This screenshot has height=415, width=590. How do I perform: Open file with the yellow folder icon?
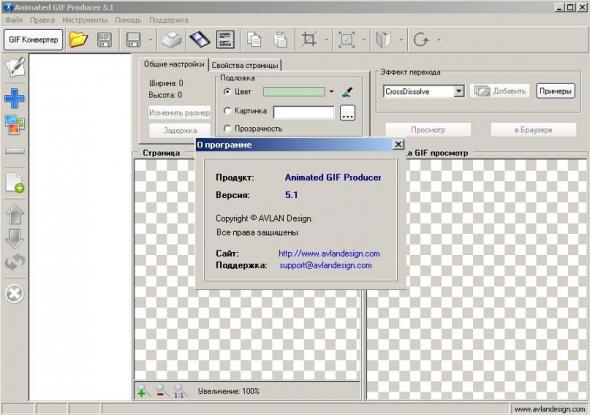pos(78,40)
